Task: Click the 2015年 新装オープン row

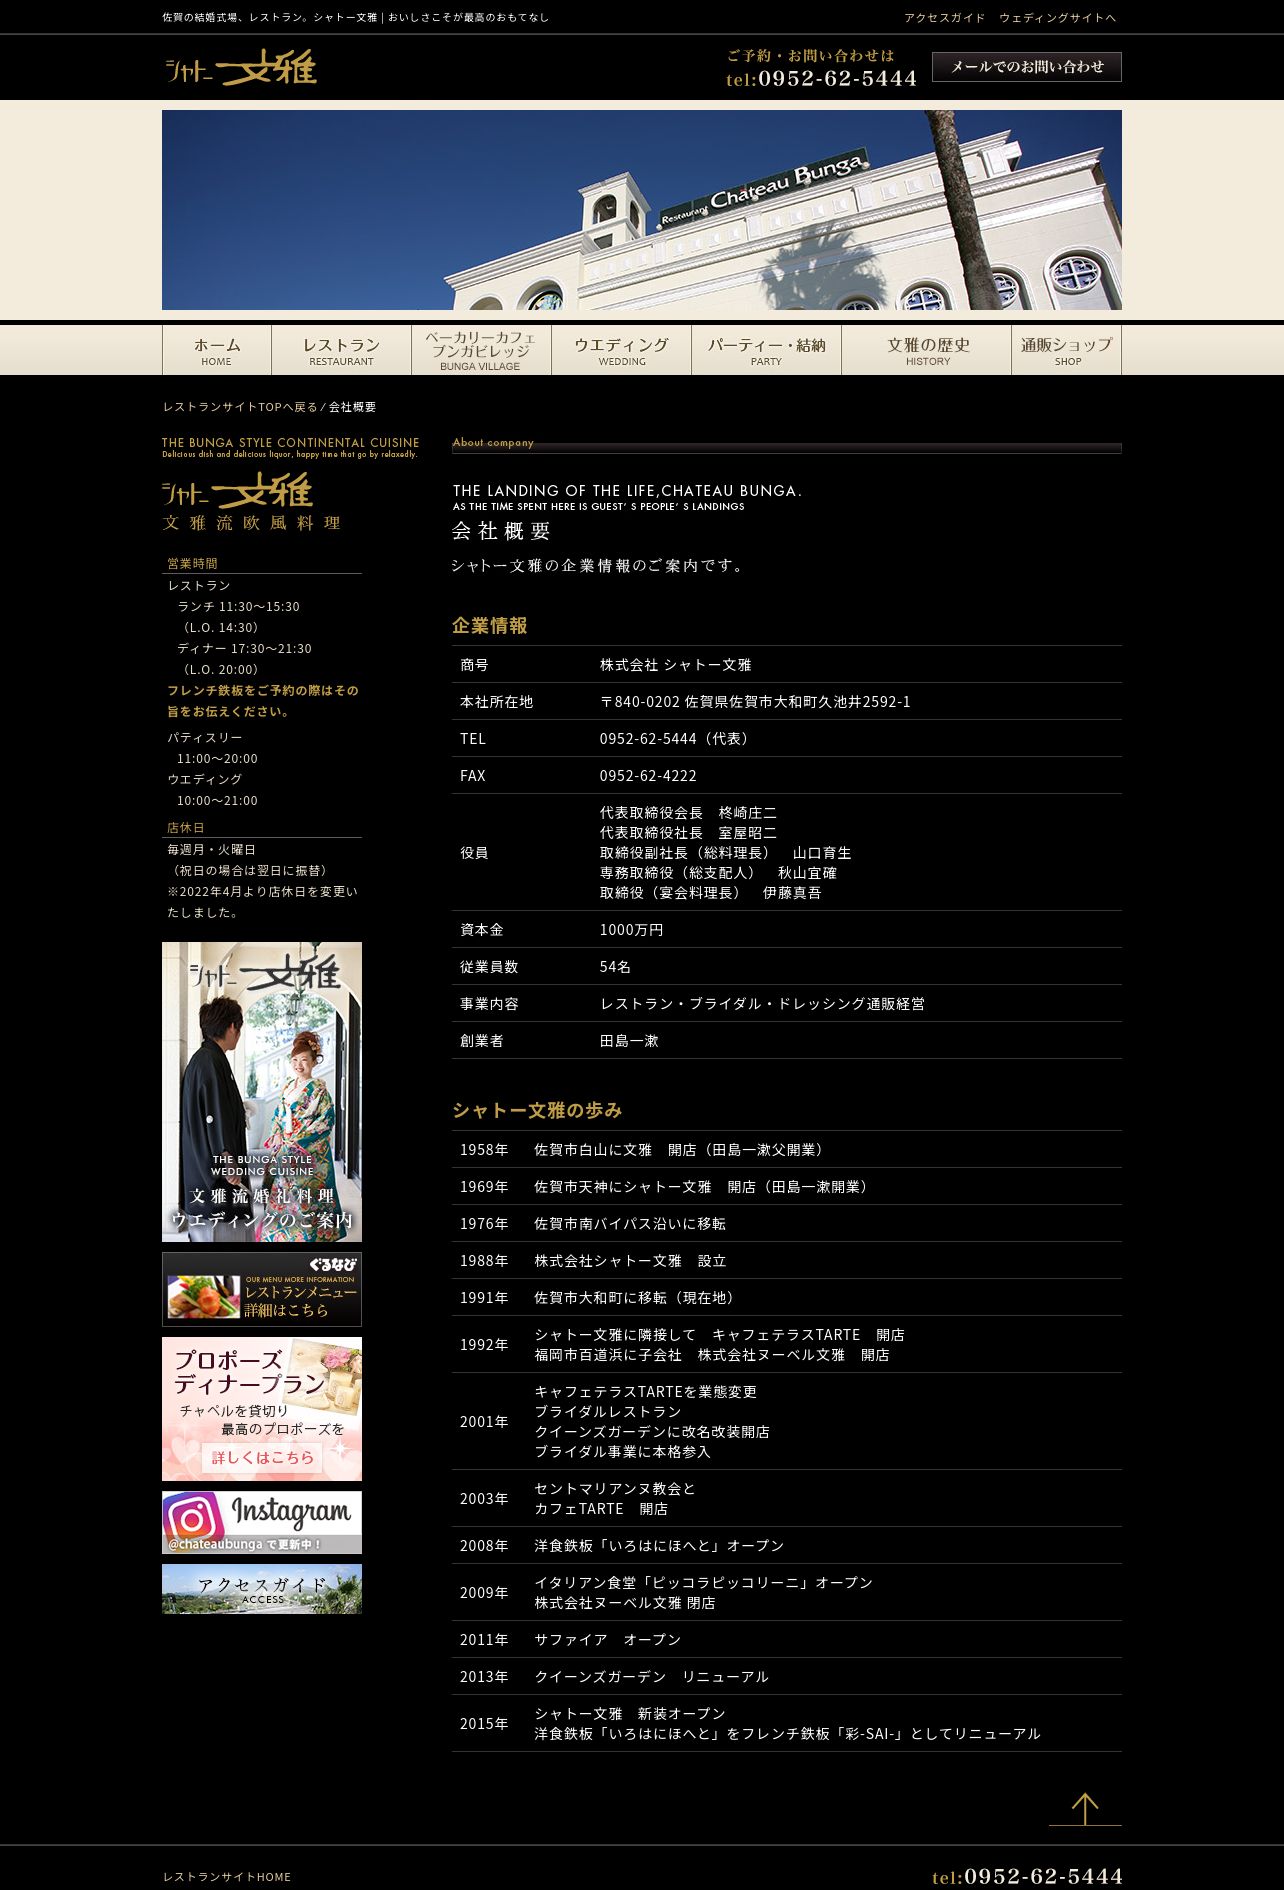Action: click(787, 1724)
